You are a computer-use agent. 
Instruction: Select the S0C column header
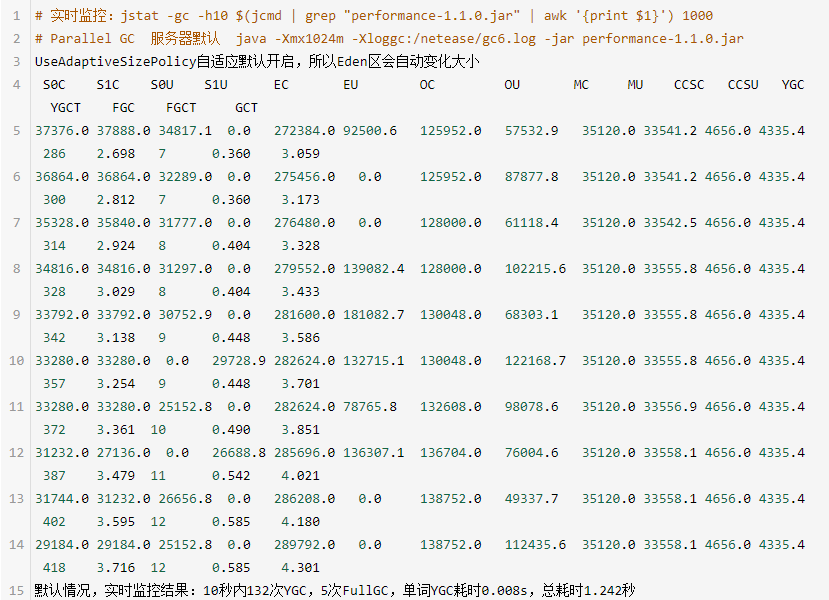54,85
